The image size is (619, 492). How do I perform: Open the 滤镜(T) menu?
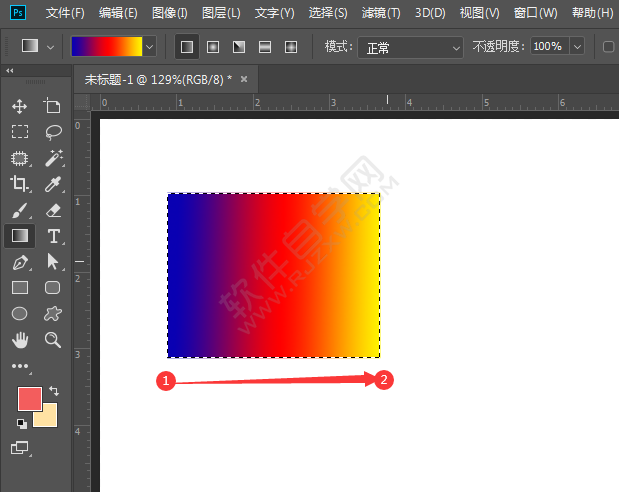click(381, 13)
